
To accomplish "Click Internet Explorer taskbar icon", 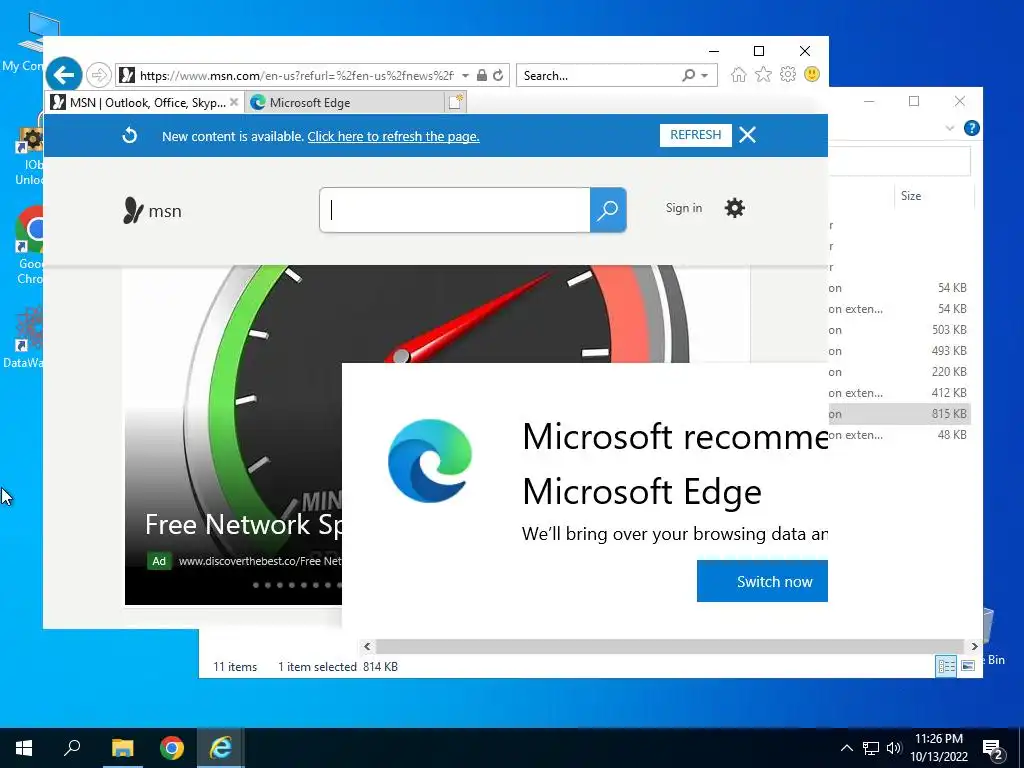I will (x=221, y=748).
